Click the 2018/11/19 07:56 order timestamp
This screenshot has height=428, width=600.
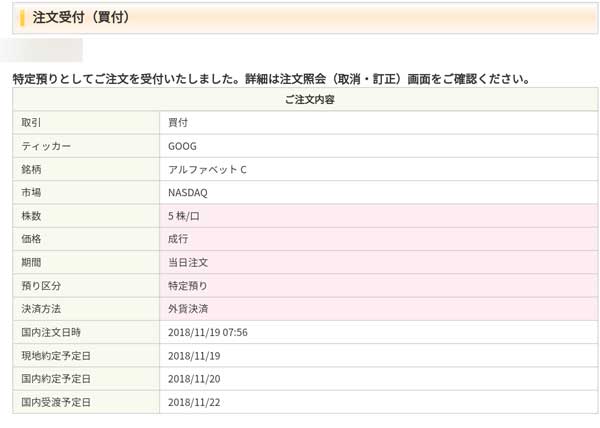point(208,332)
